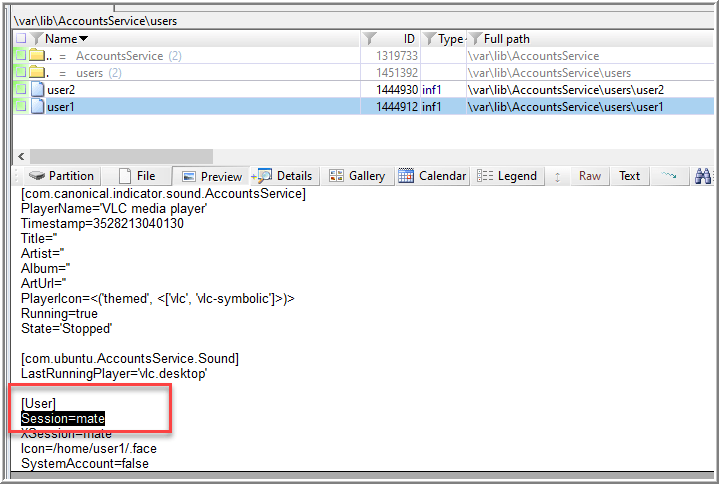Click the horizontal scrollbar under file list
The width and height of the screenshot is (719, 484).
click(x=110, y=156)
